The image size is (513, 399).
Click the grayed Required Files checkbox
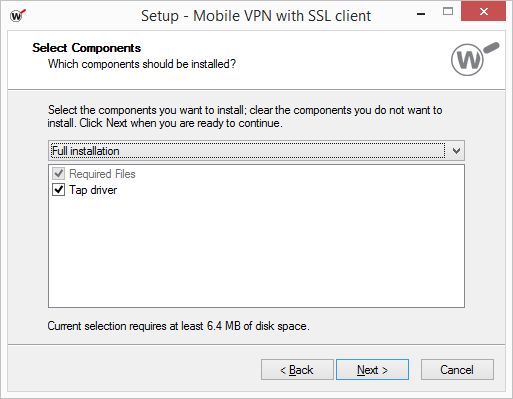pos(59,174)
